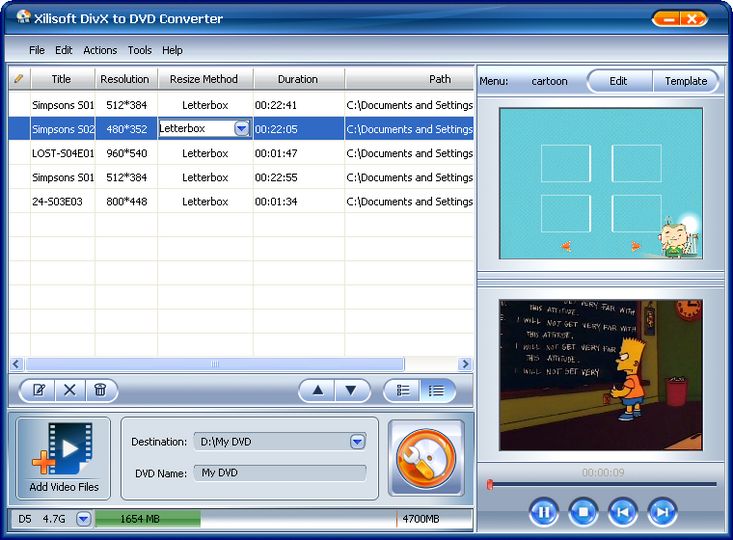Select the LOST-S04E01 row
This screenshot has height=540, width=733.
(242, 153)
